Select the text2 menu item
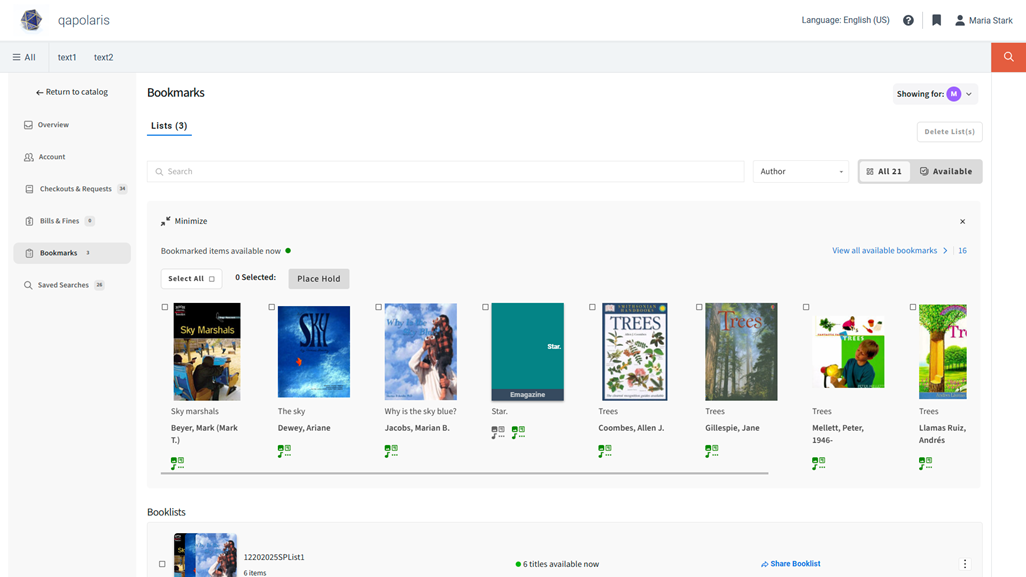 point(103,57)
